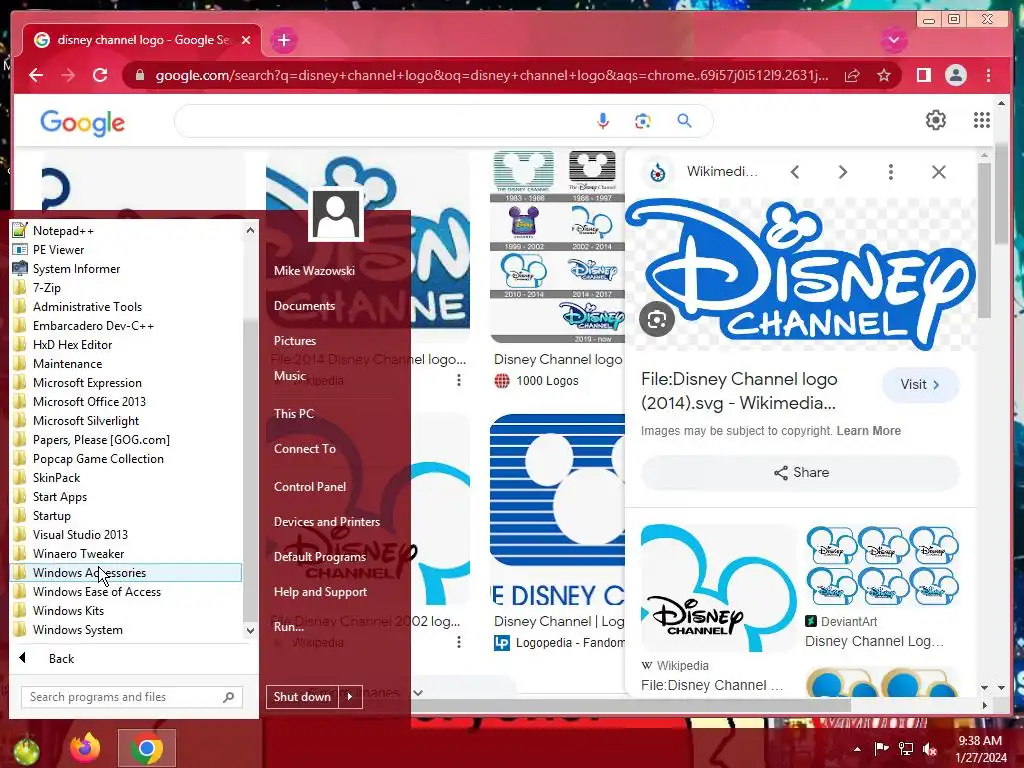Search by image with Google Lens icon
Viewport: 1024px width, 768px height.
pos(643,121)
